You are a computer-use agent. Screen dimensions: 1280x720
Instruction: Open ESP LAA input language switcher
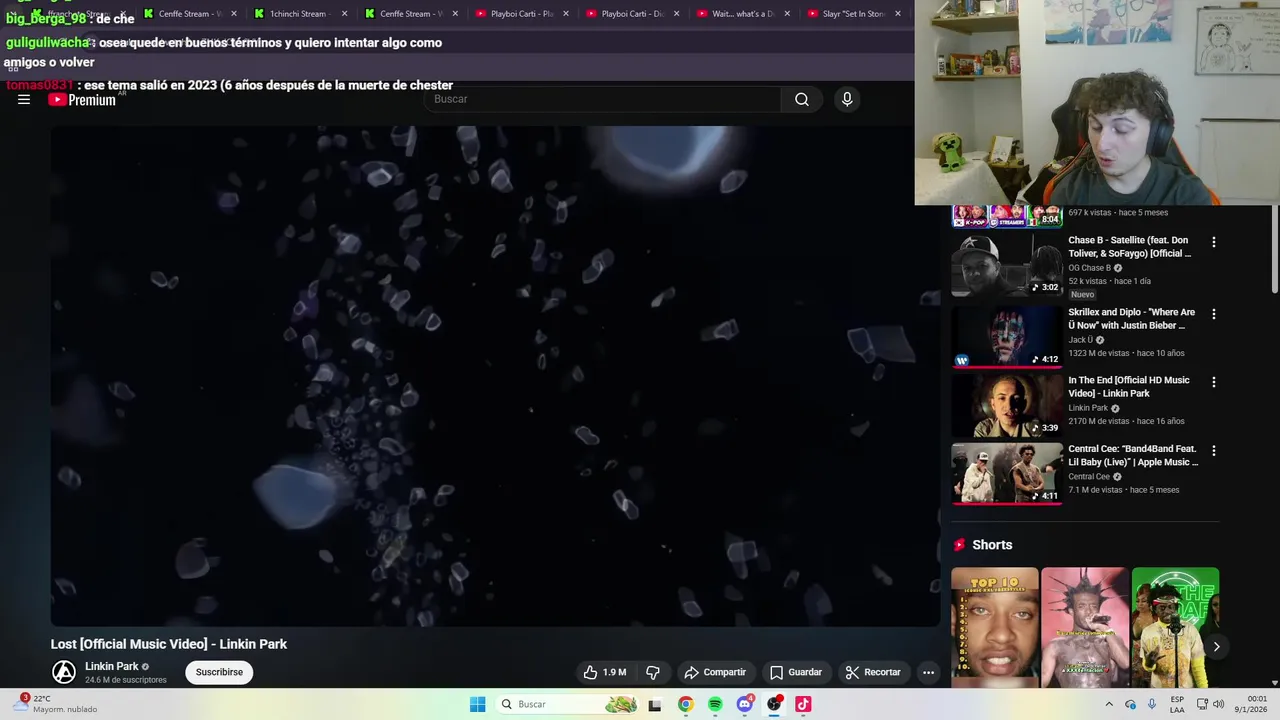click(1178, 704)
